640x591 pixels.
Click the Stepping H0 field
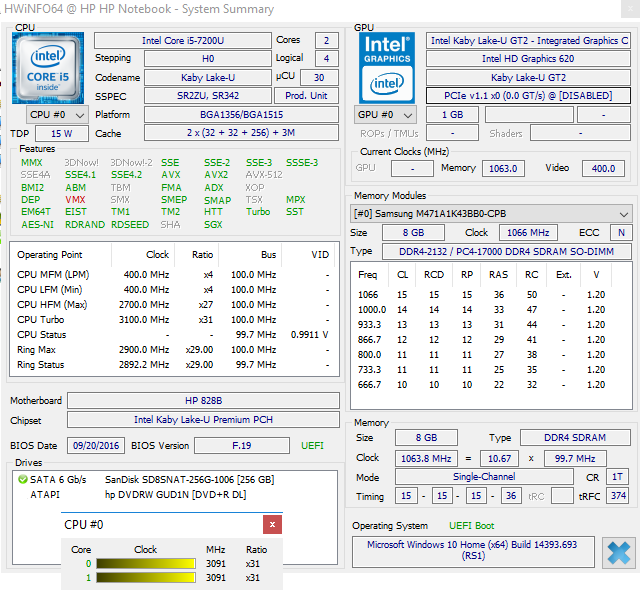coord(208,59)
